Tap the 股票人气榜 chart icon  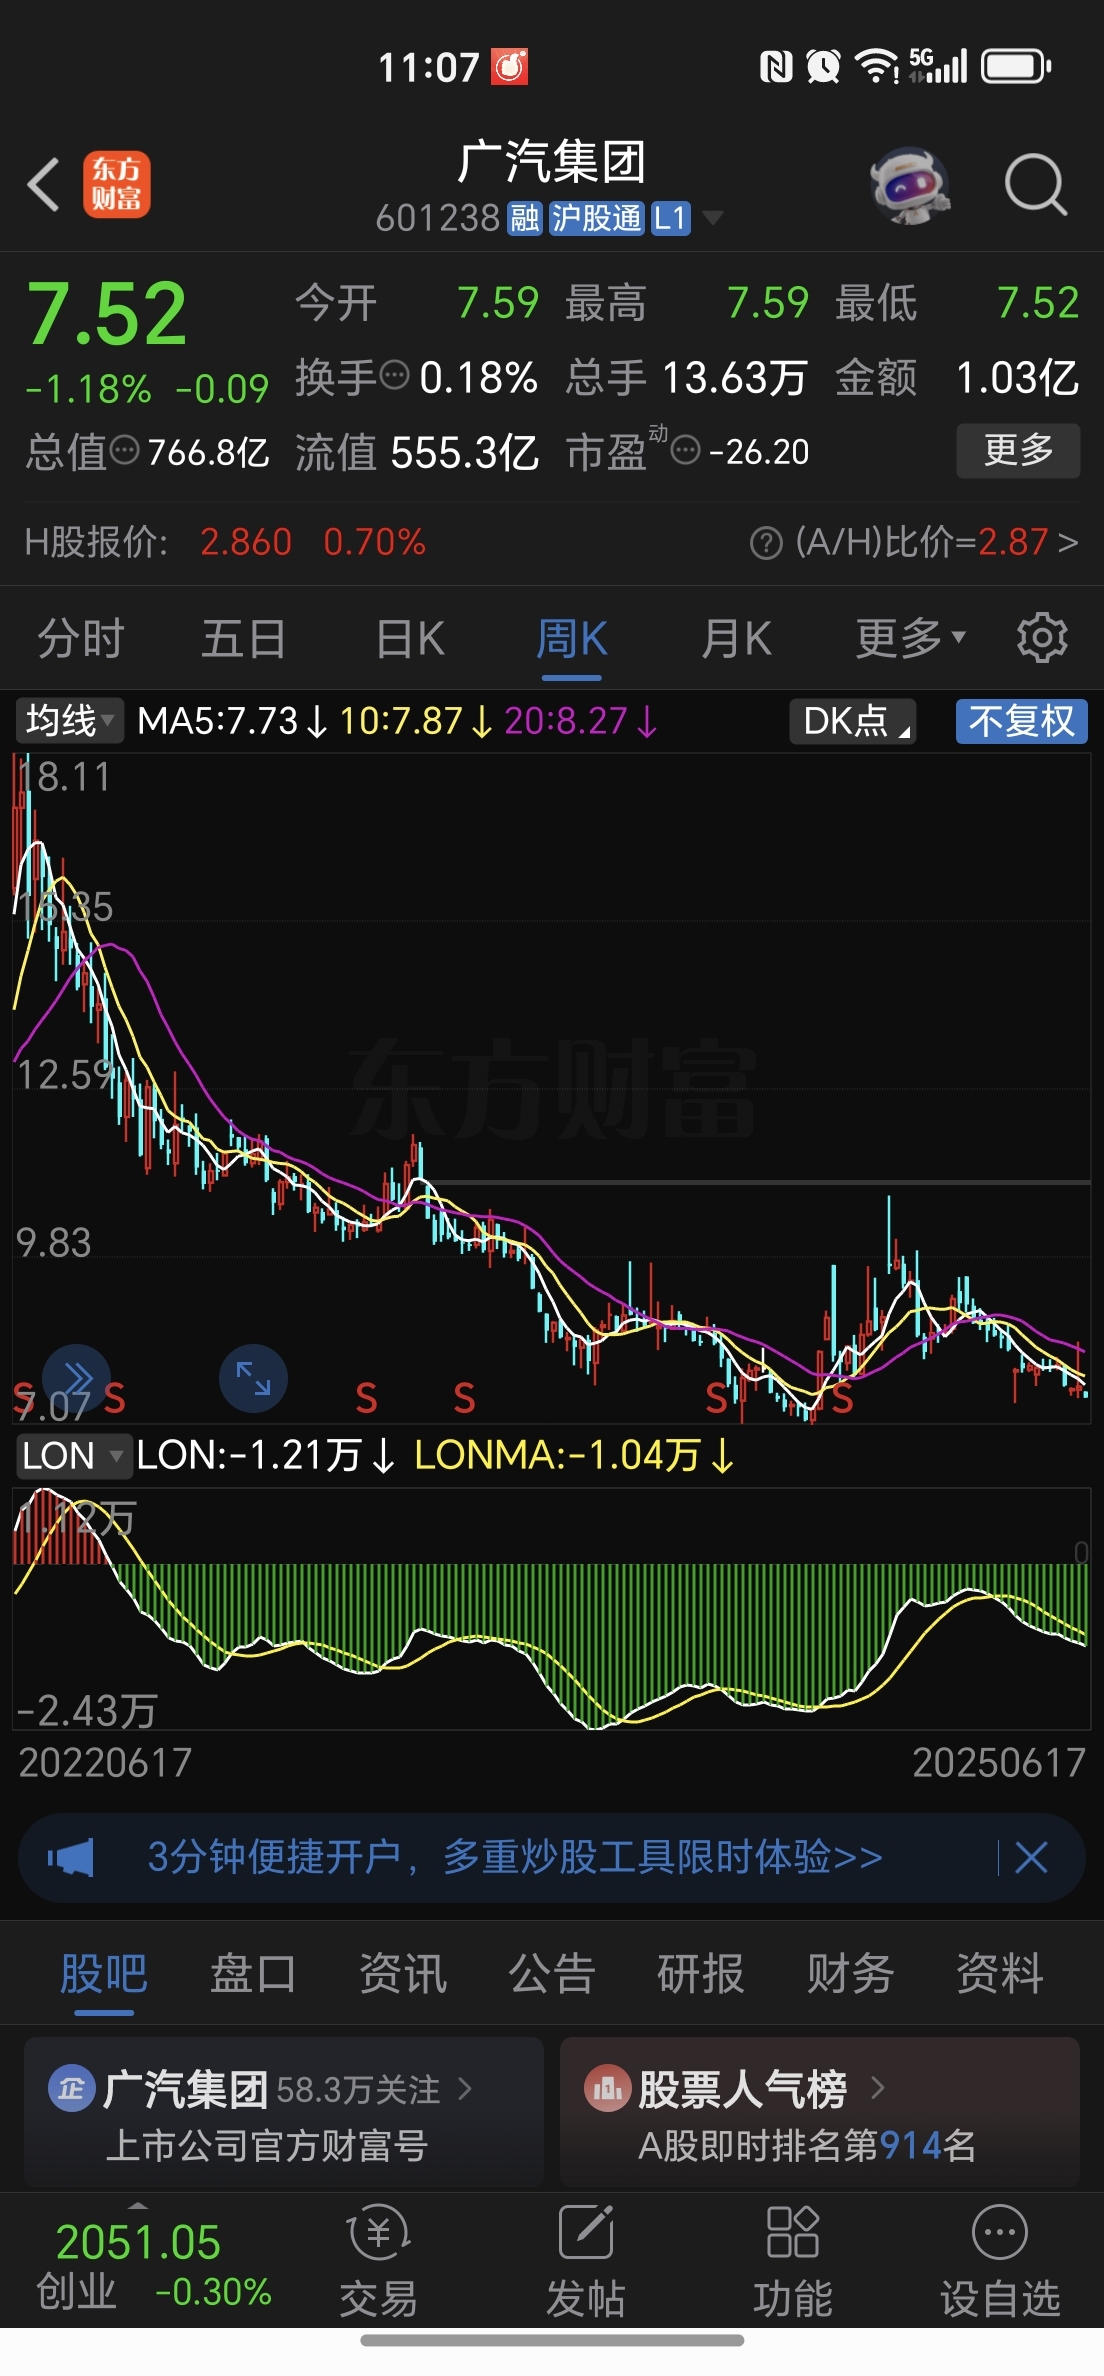(607, 2089)
